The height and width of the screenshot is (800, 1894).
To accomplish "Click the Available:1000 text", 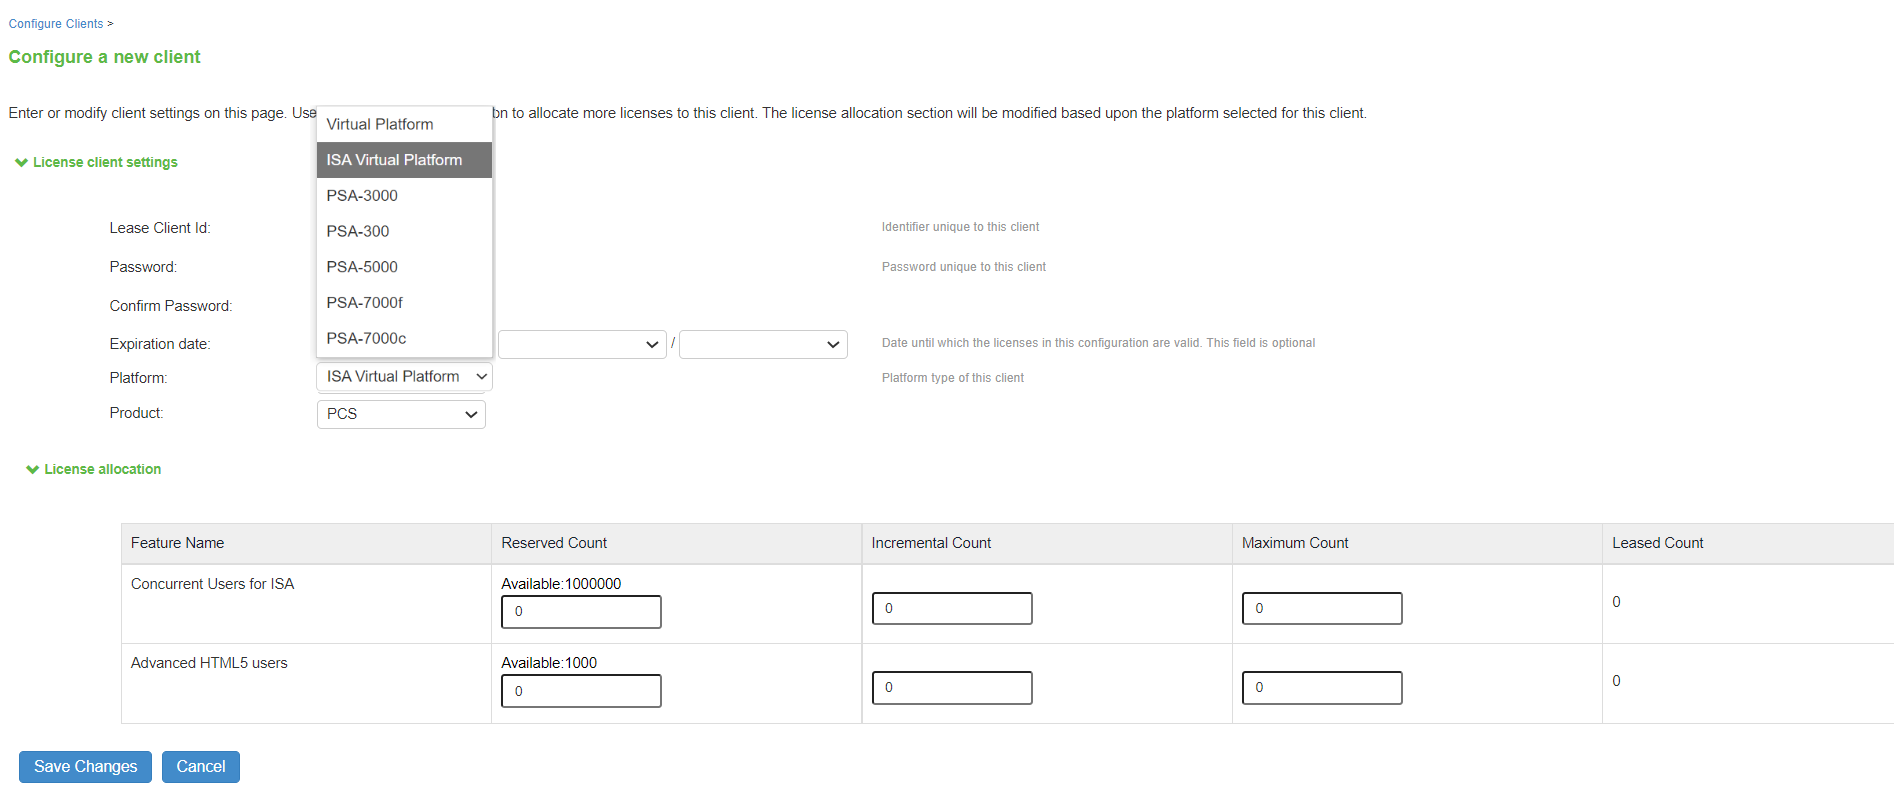I will [549, 663].
